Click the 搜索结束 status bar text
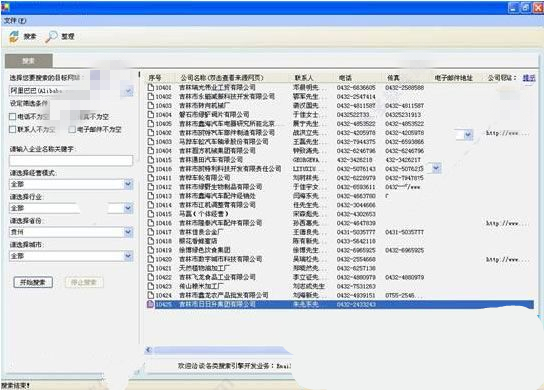This screenshot has width=544, height=390. 15,385
